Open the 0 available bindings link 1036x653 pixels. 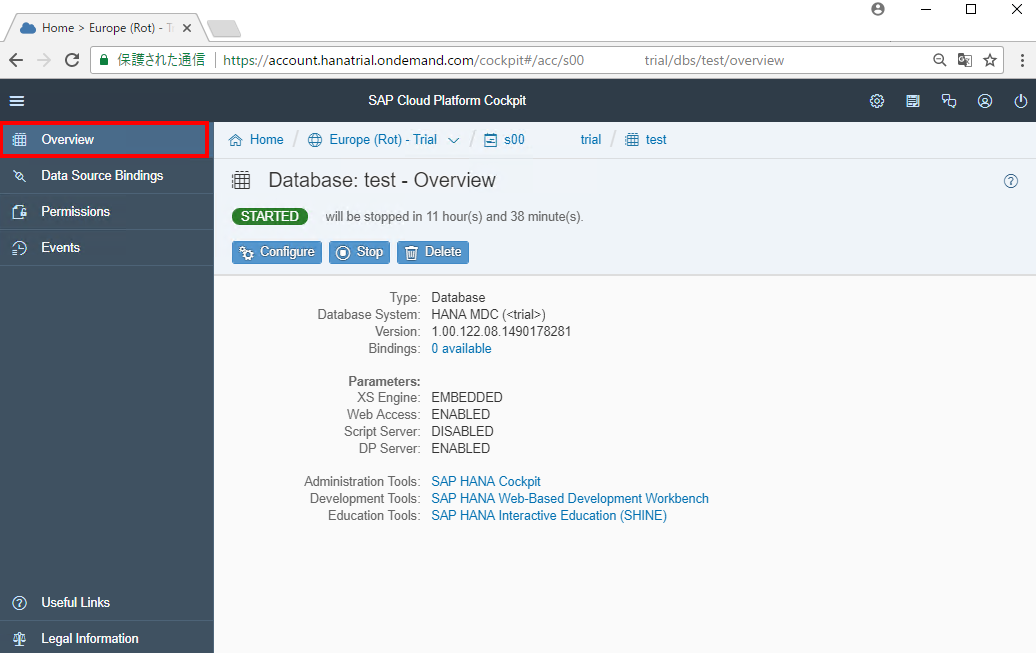click(461, 349)
